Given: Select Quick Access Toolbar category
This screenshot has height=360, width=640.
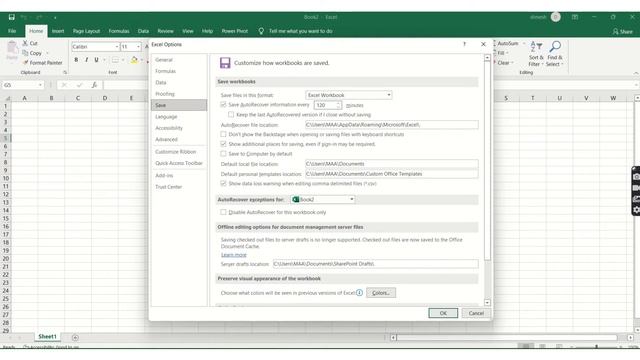Looking at the screenshot, I should 179,163.
